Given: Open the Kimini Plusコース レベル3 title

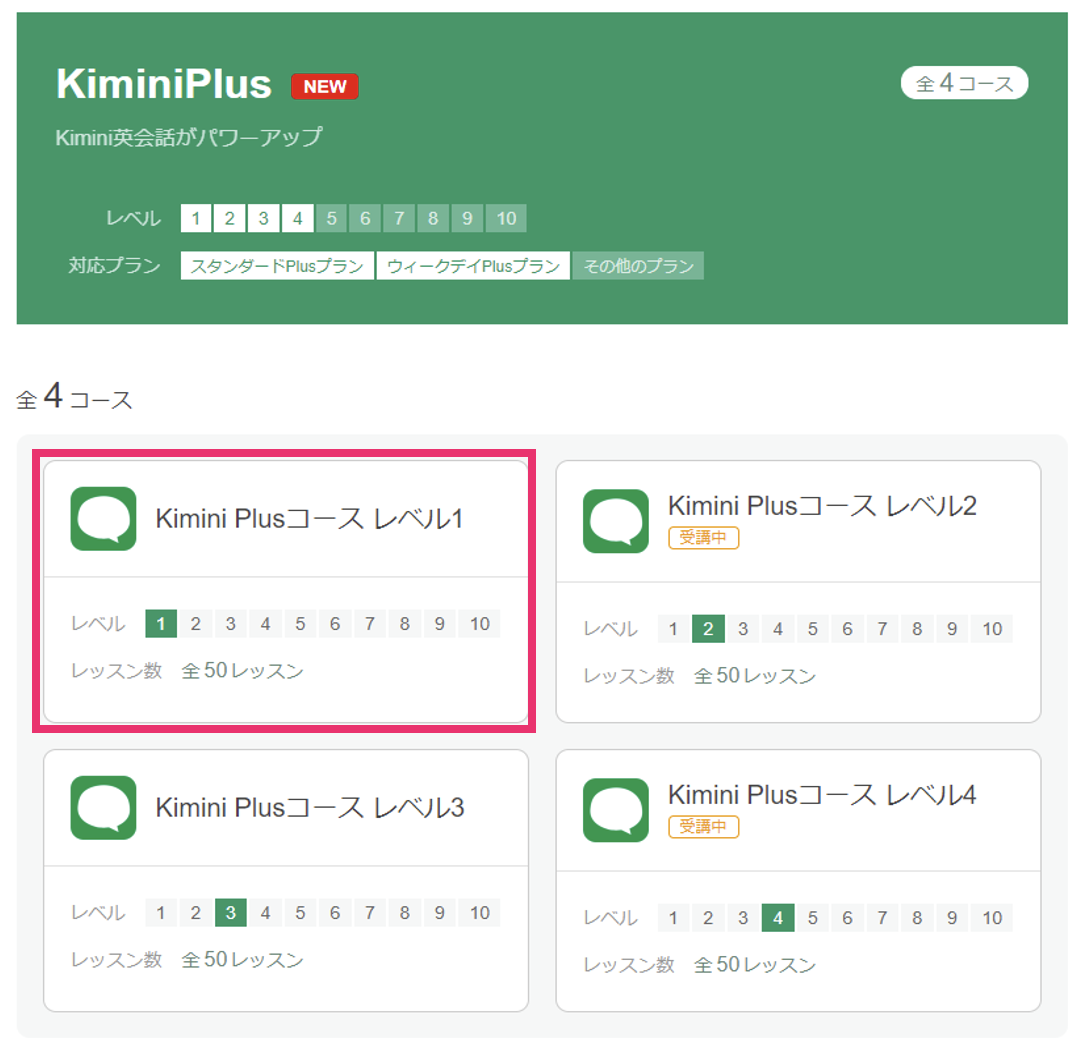Looking at the screenshot, I should click(x=310, y=807).
